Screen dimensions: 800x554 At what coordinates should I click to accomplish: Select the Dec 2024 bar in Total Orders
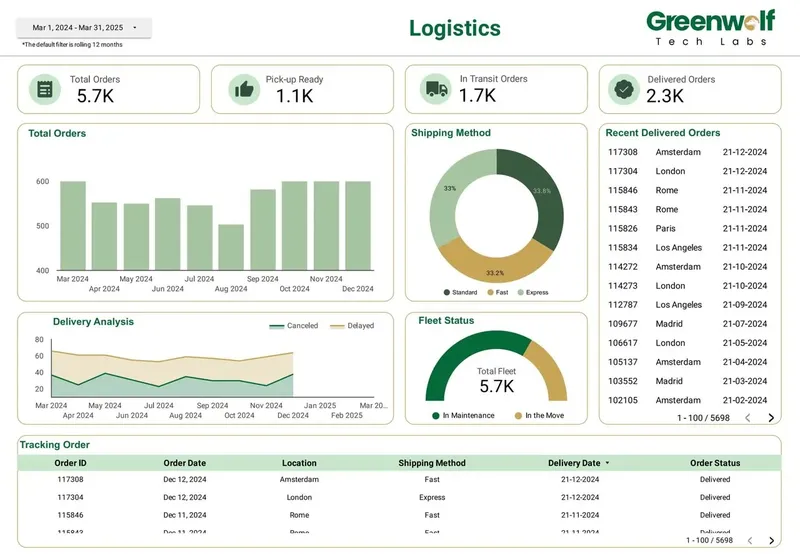coord(358,225)
